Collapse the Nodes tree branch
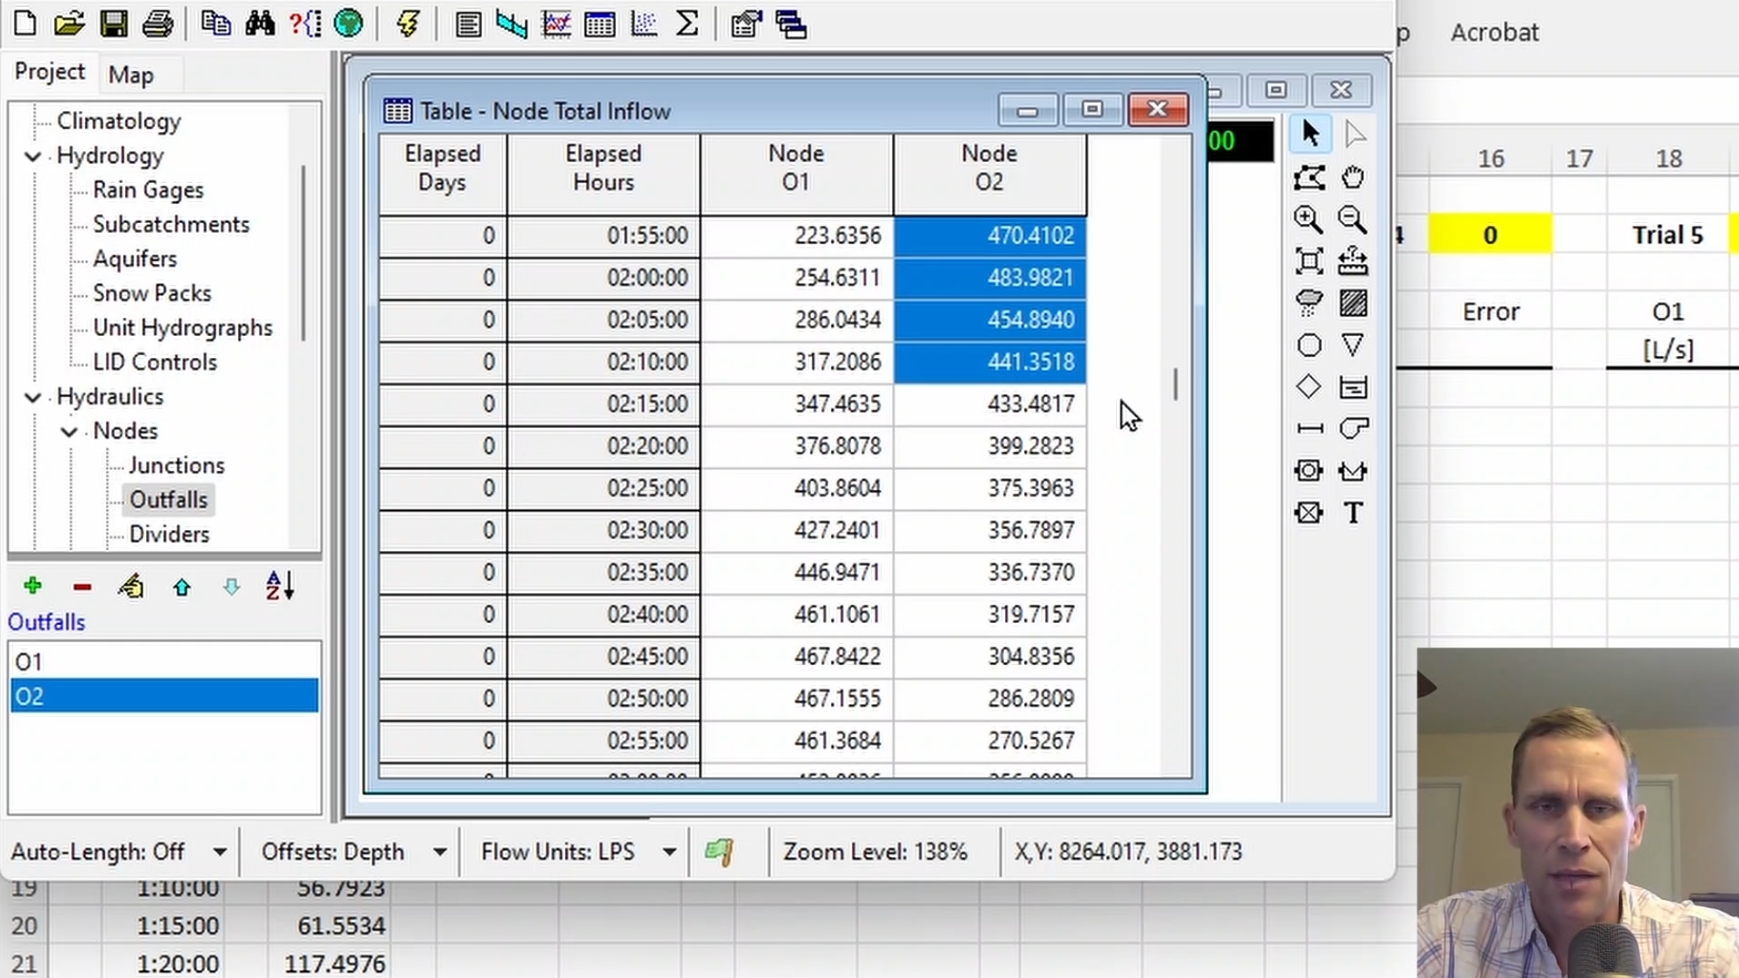 69,432
